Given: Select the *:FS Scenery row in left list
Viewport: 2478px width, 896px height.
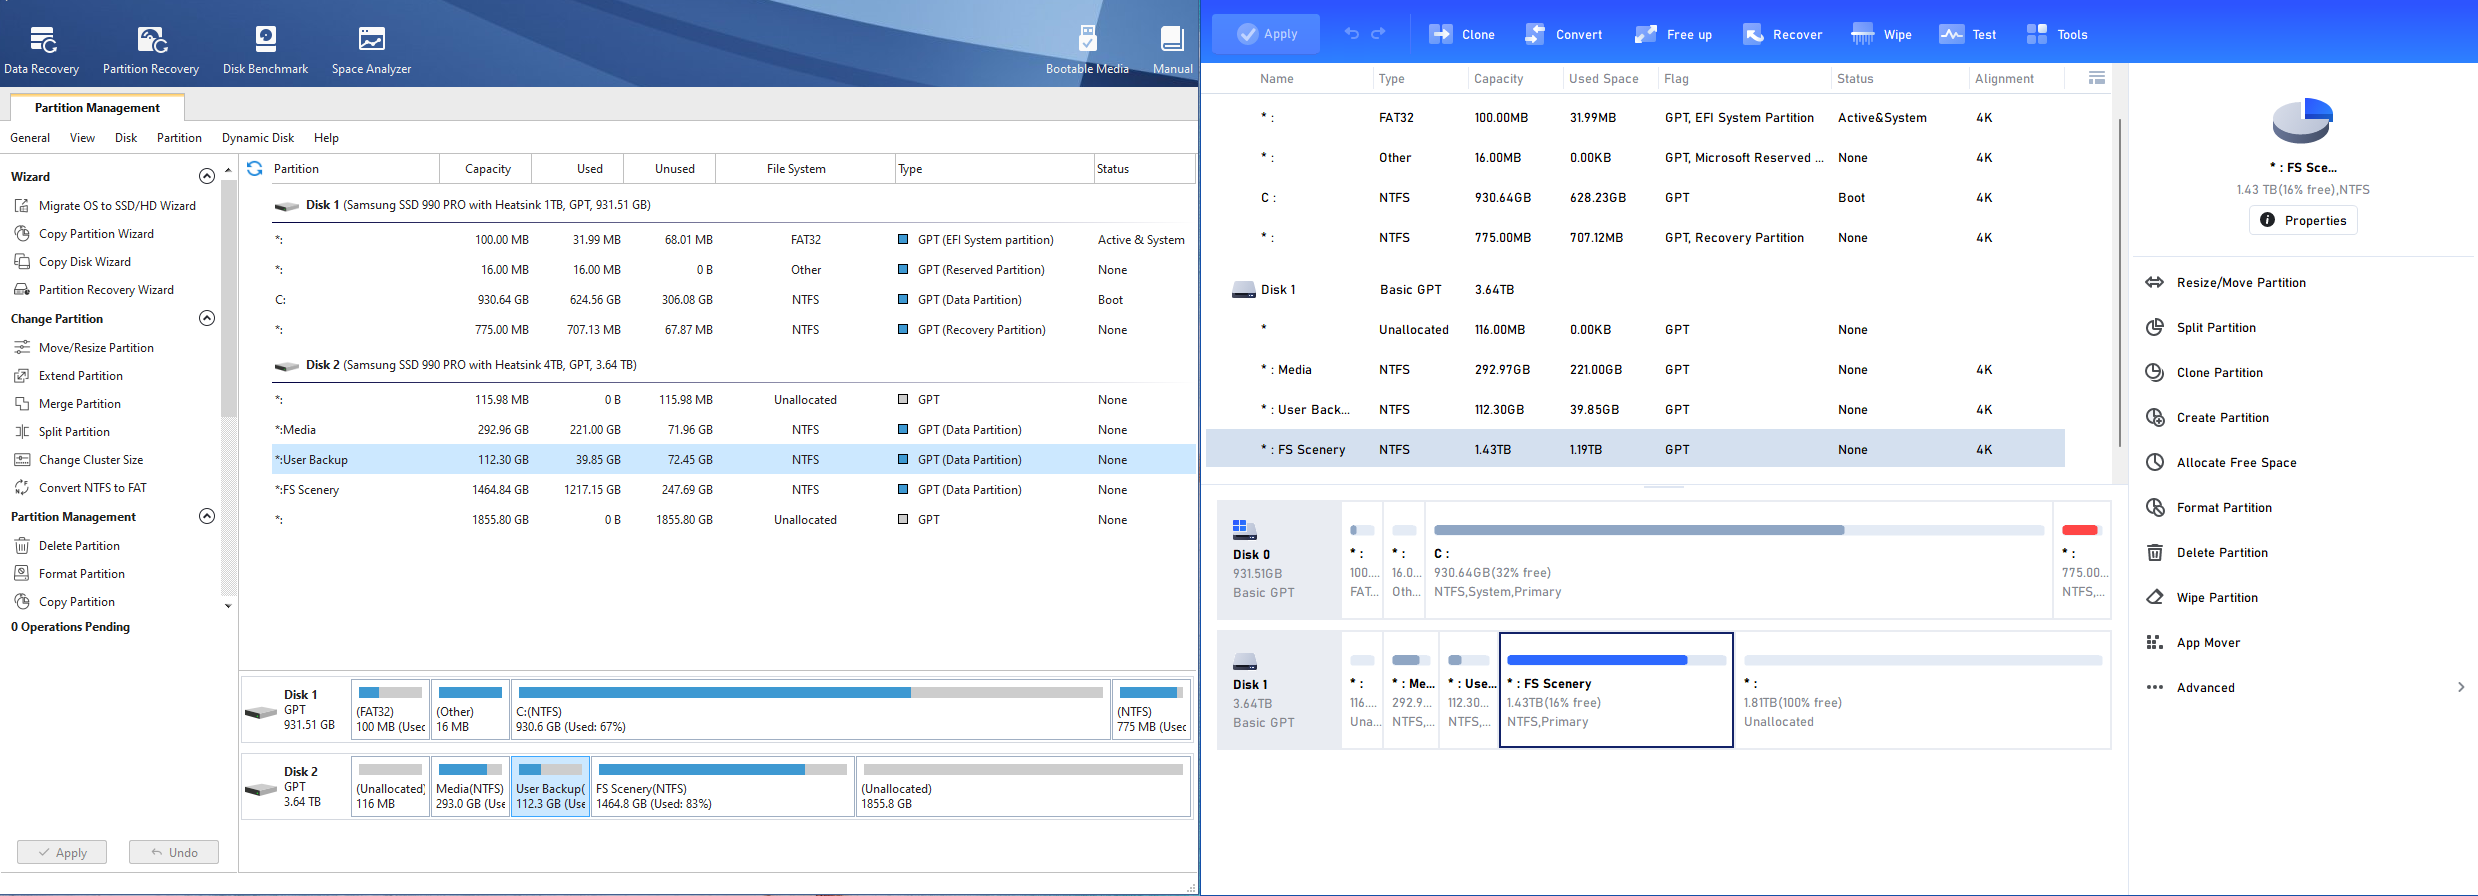Looking at the screenshot, I should [733, 490].
